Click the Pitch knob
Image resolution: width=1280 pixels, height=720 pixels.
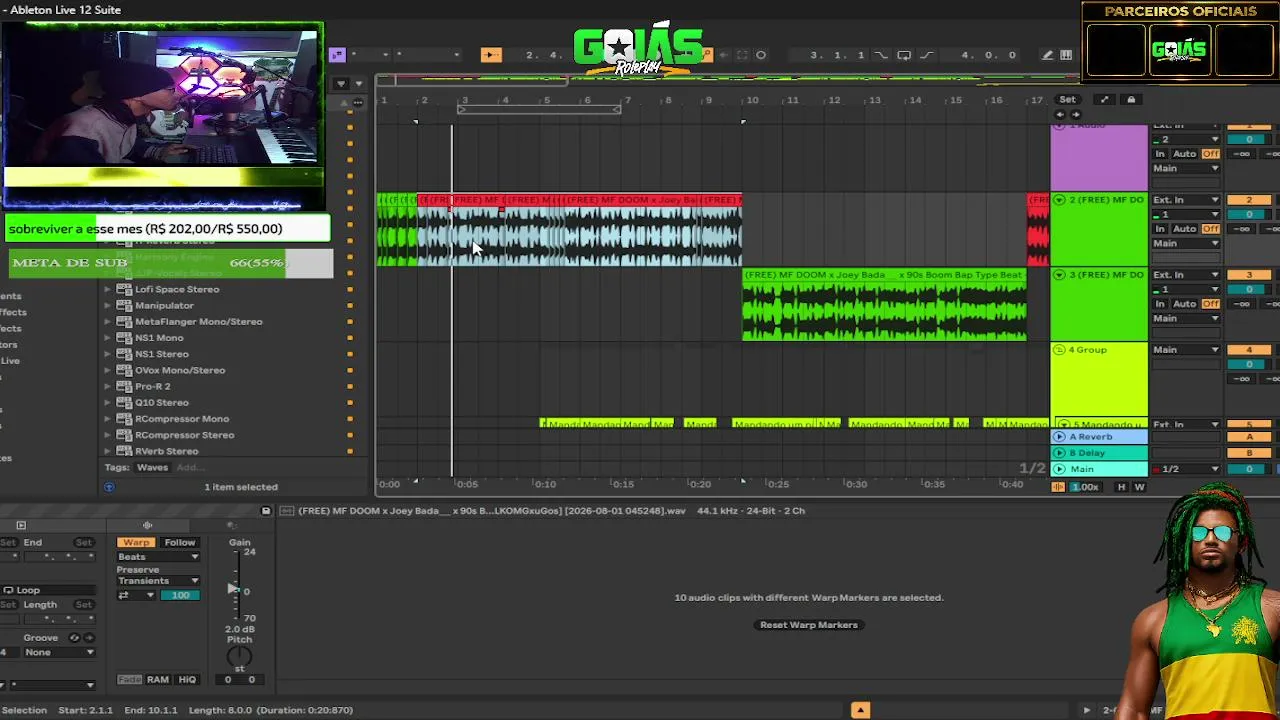[x=239, y=657]
